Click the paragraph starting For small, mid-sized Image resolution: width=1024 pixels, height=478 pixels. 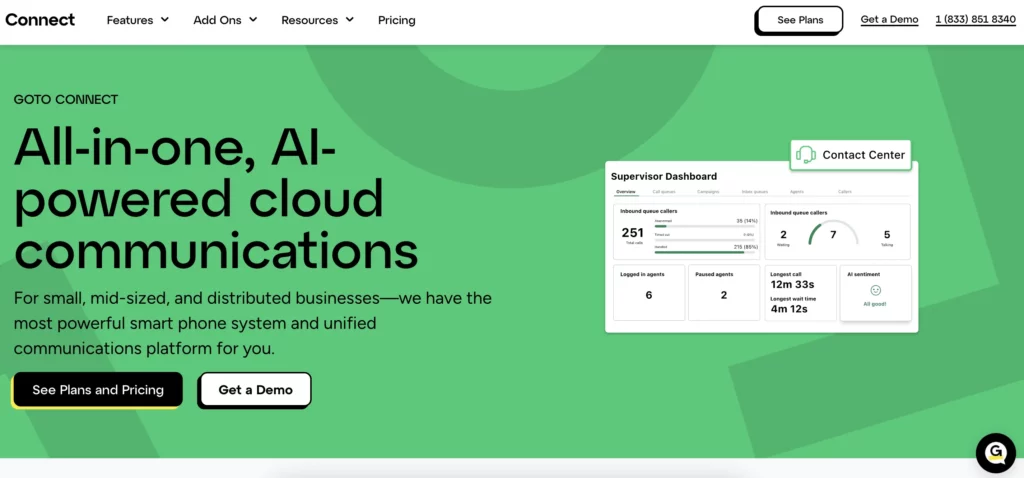pyautogui.click(x=253, y=323)
